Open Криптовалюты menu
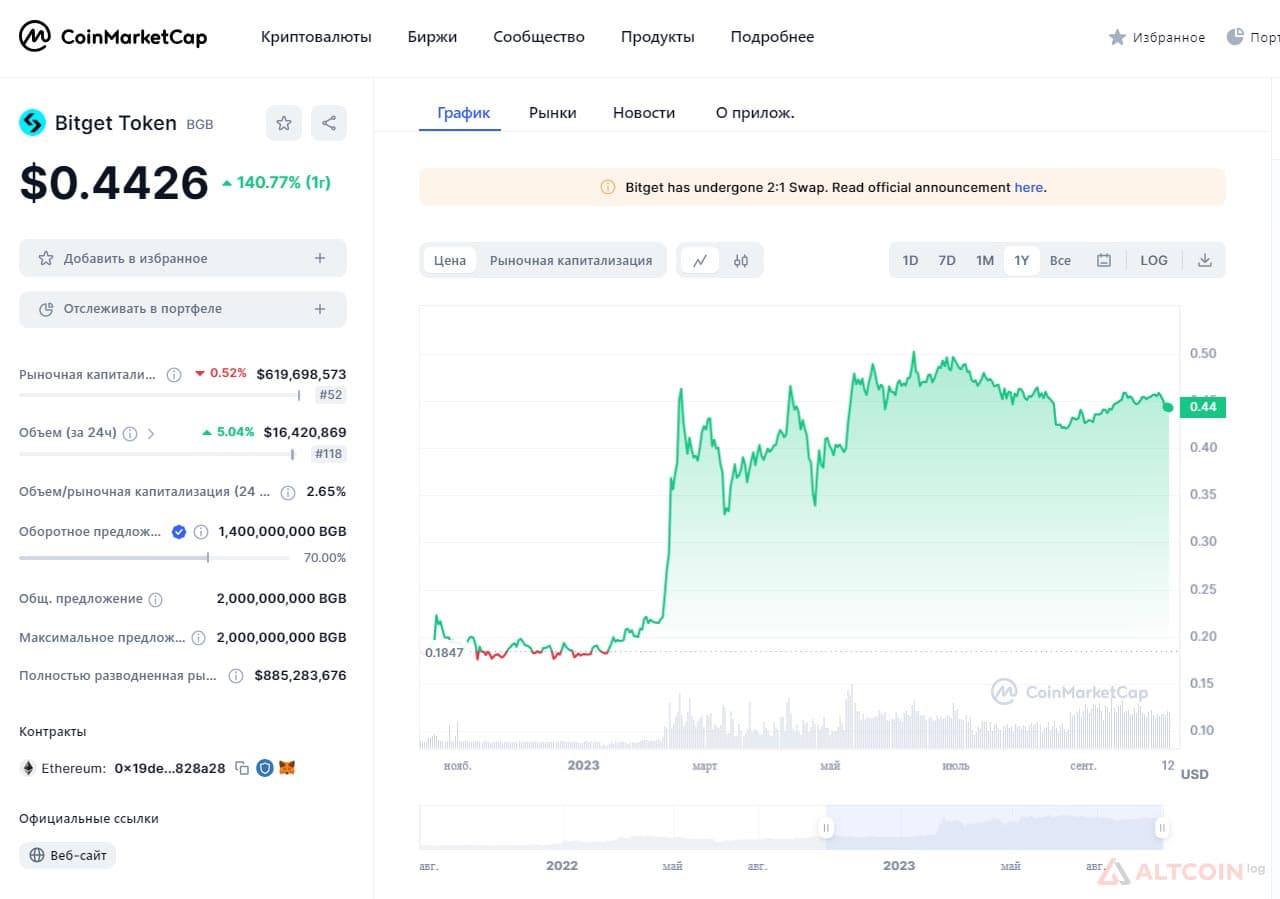 [316, 37]
